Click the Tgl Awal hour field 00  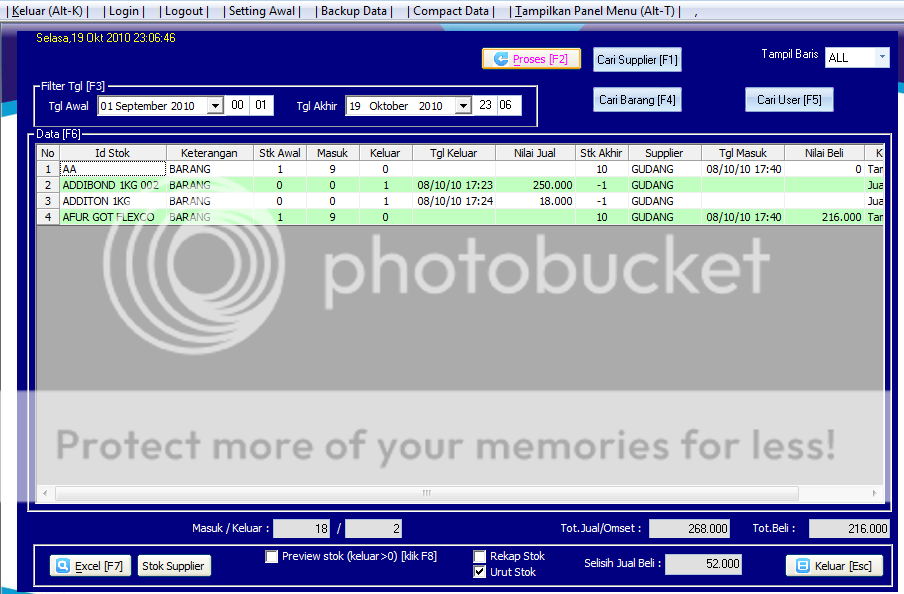(237, 105)
